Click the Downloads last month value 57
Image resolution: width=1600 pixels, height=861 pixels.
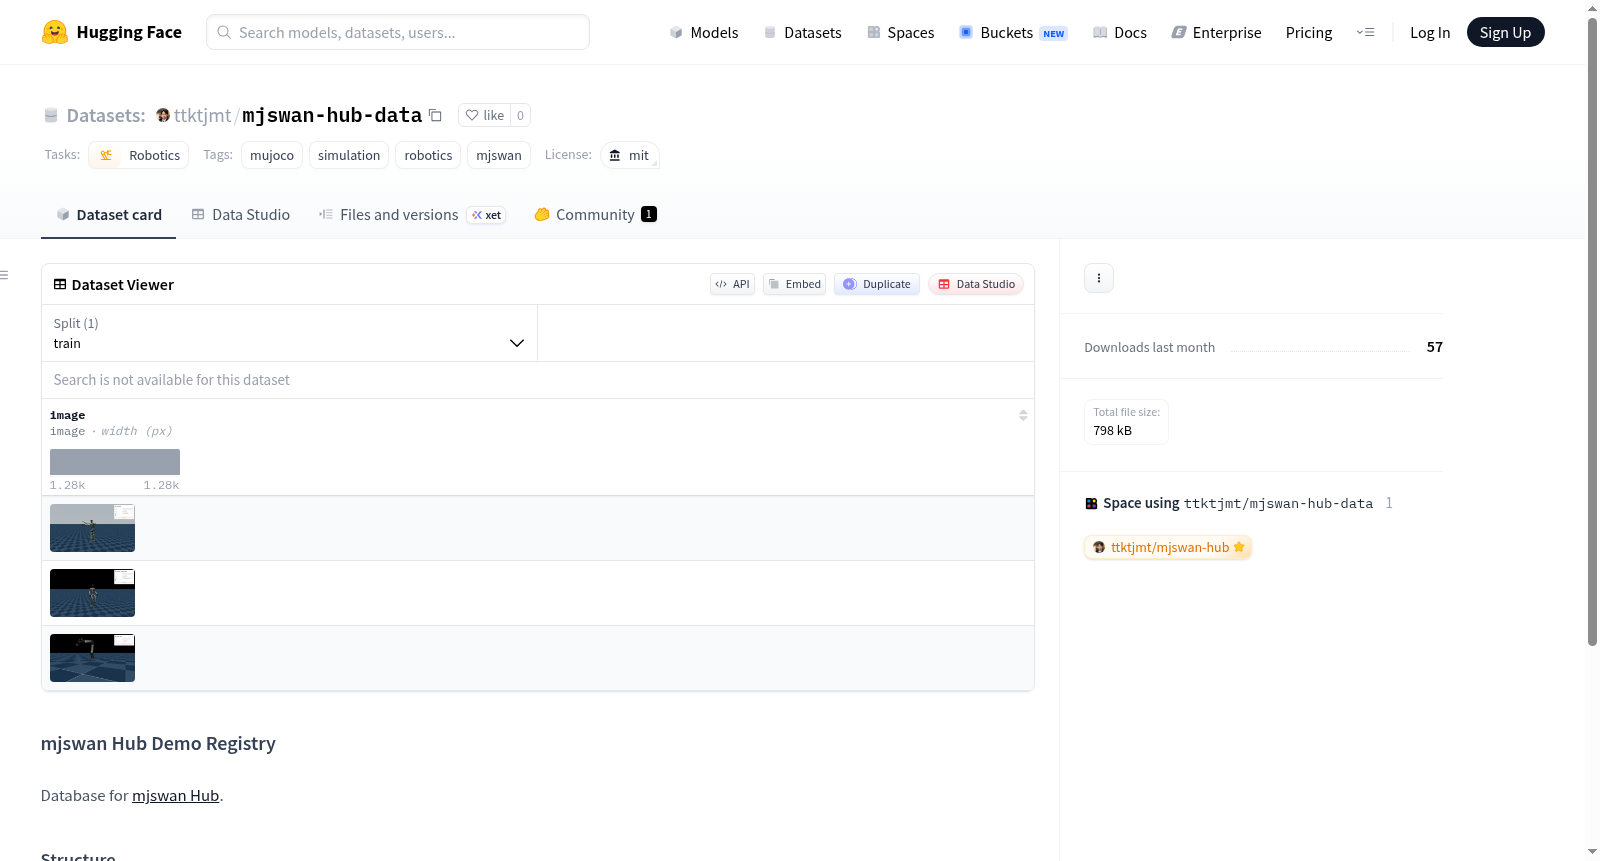pos(1435,347)
